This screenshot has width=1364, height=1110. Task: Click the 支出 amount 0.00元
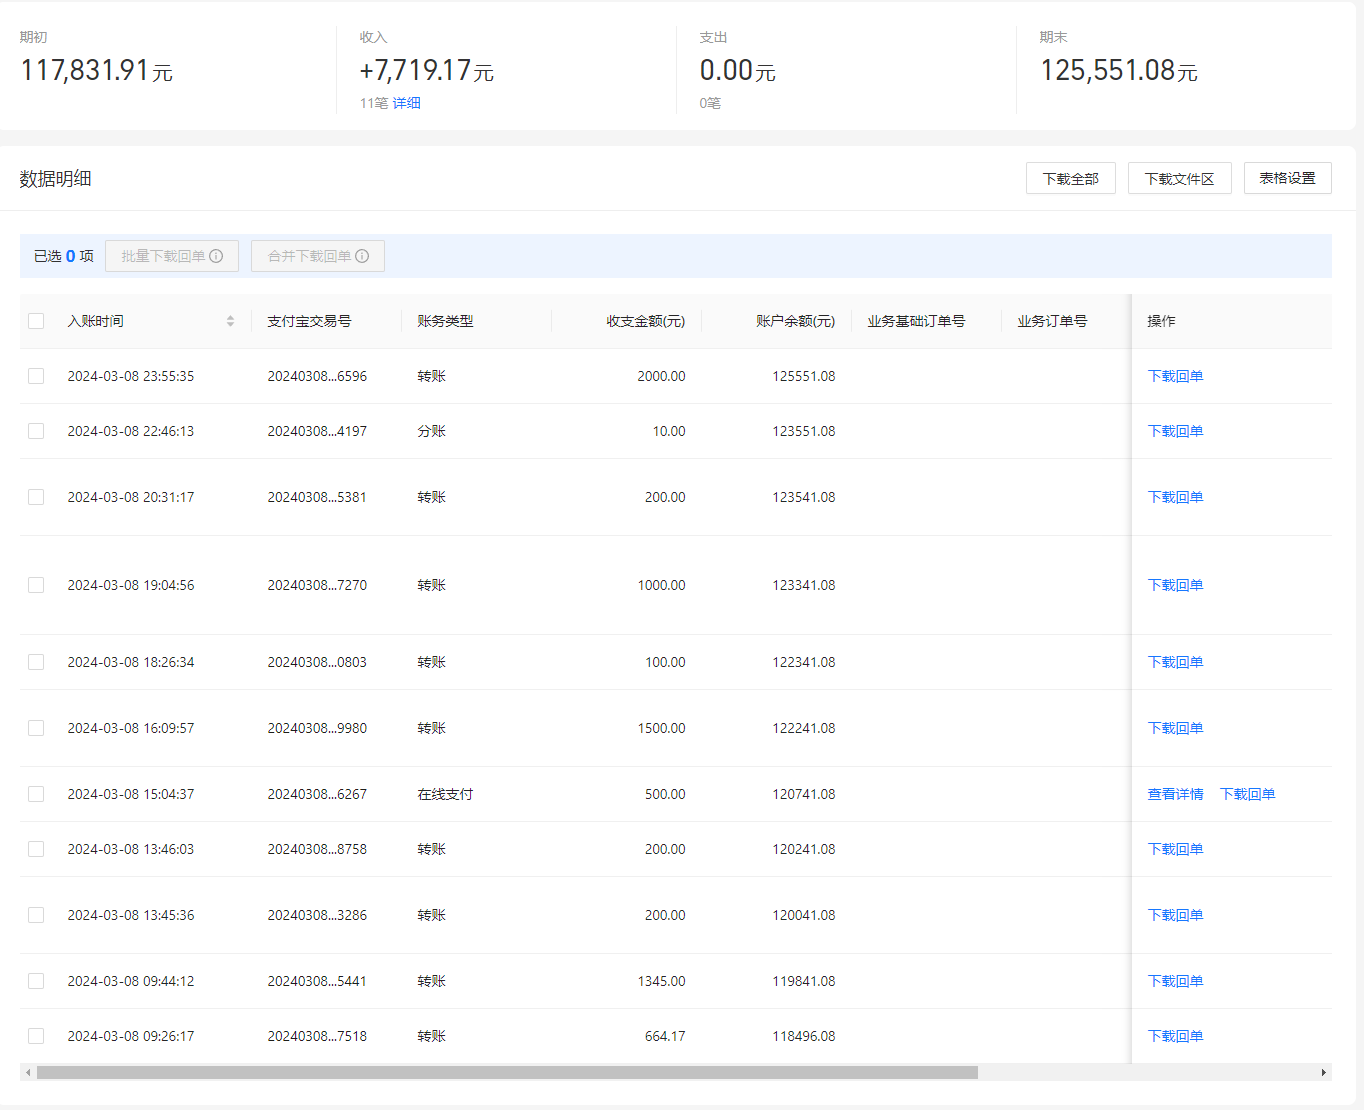coord(737,70)
